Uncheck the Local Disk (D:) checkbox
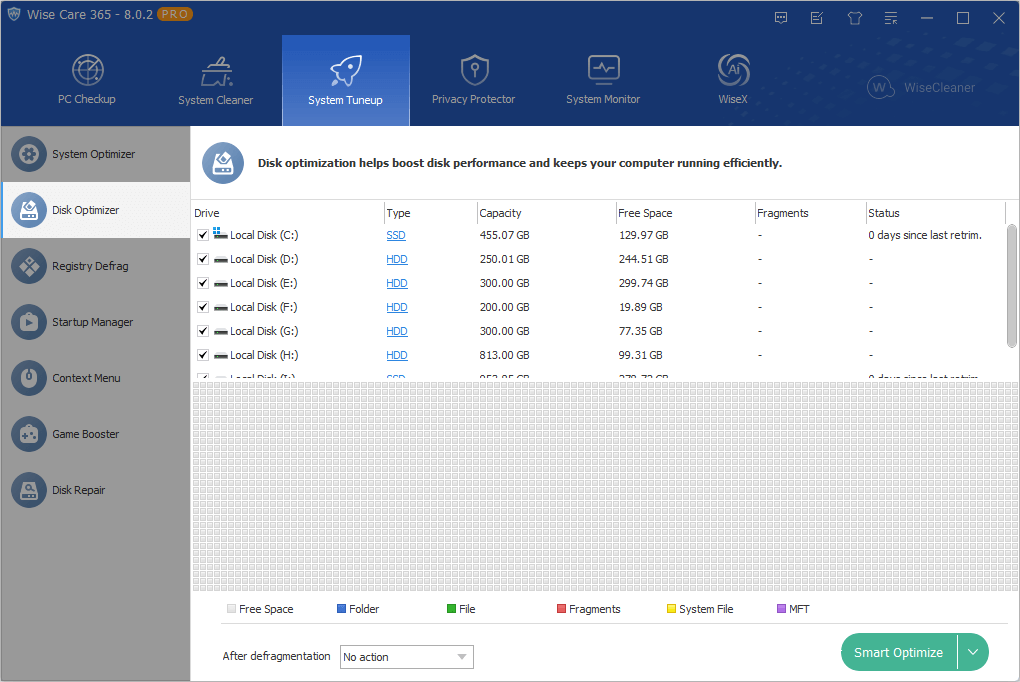The height and width of the screenshot is (682, 1020). pos(203,259)
